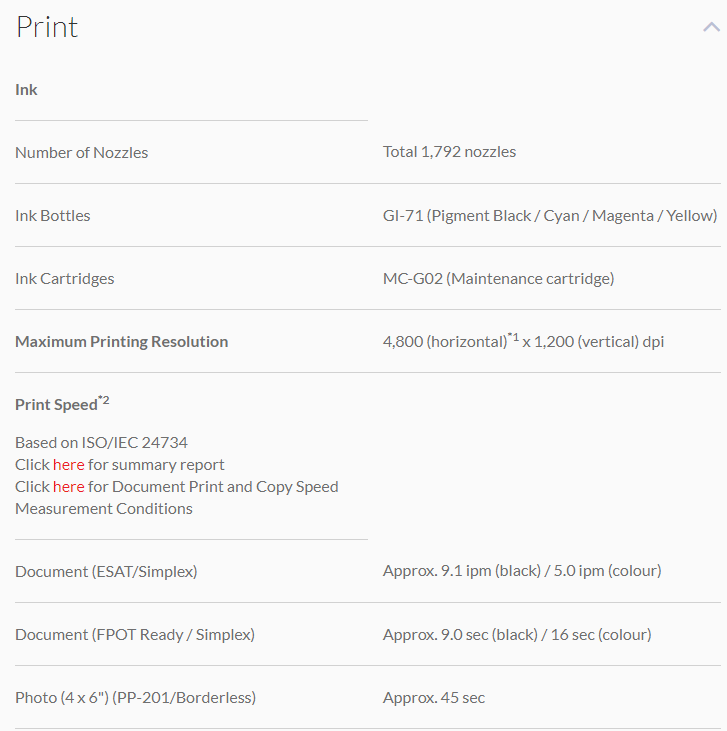Click the GI-71 ink bottles value
The width and height of the screenshot is (727, 731).
549,216
